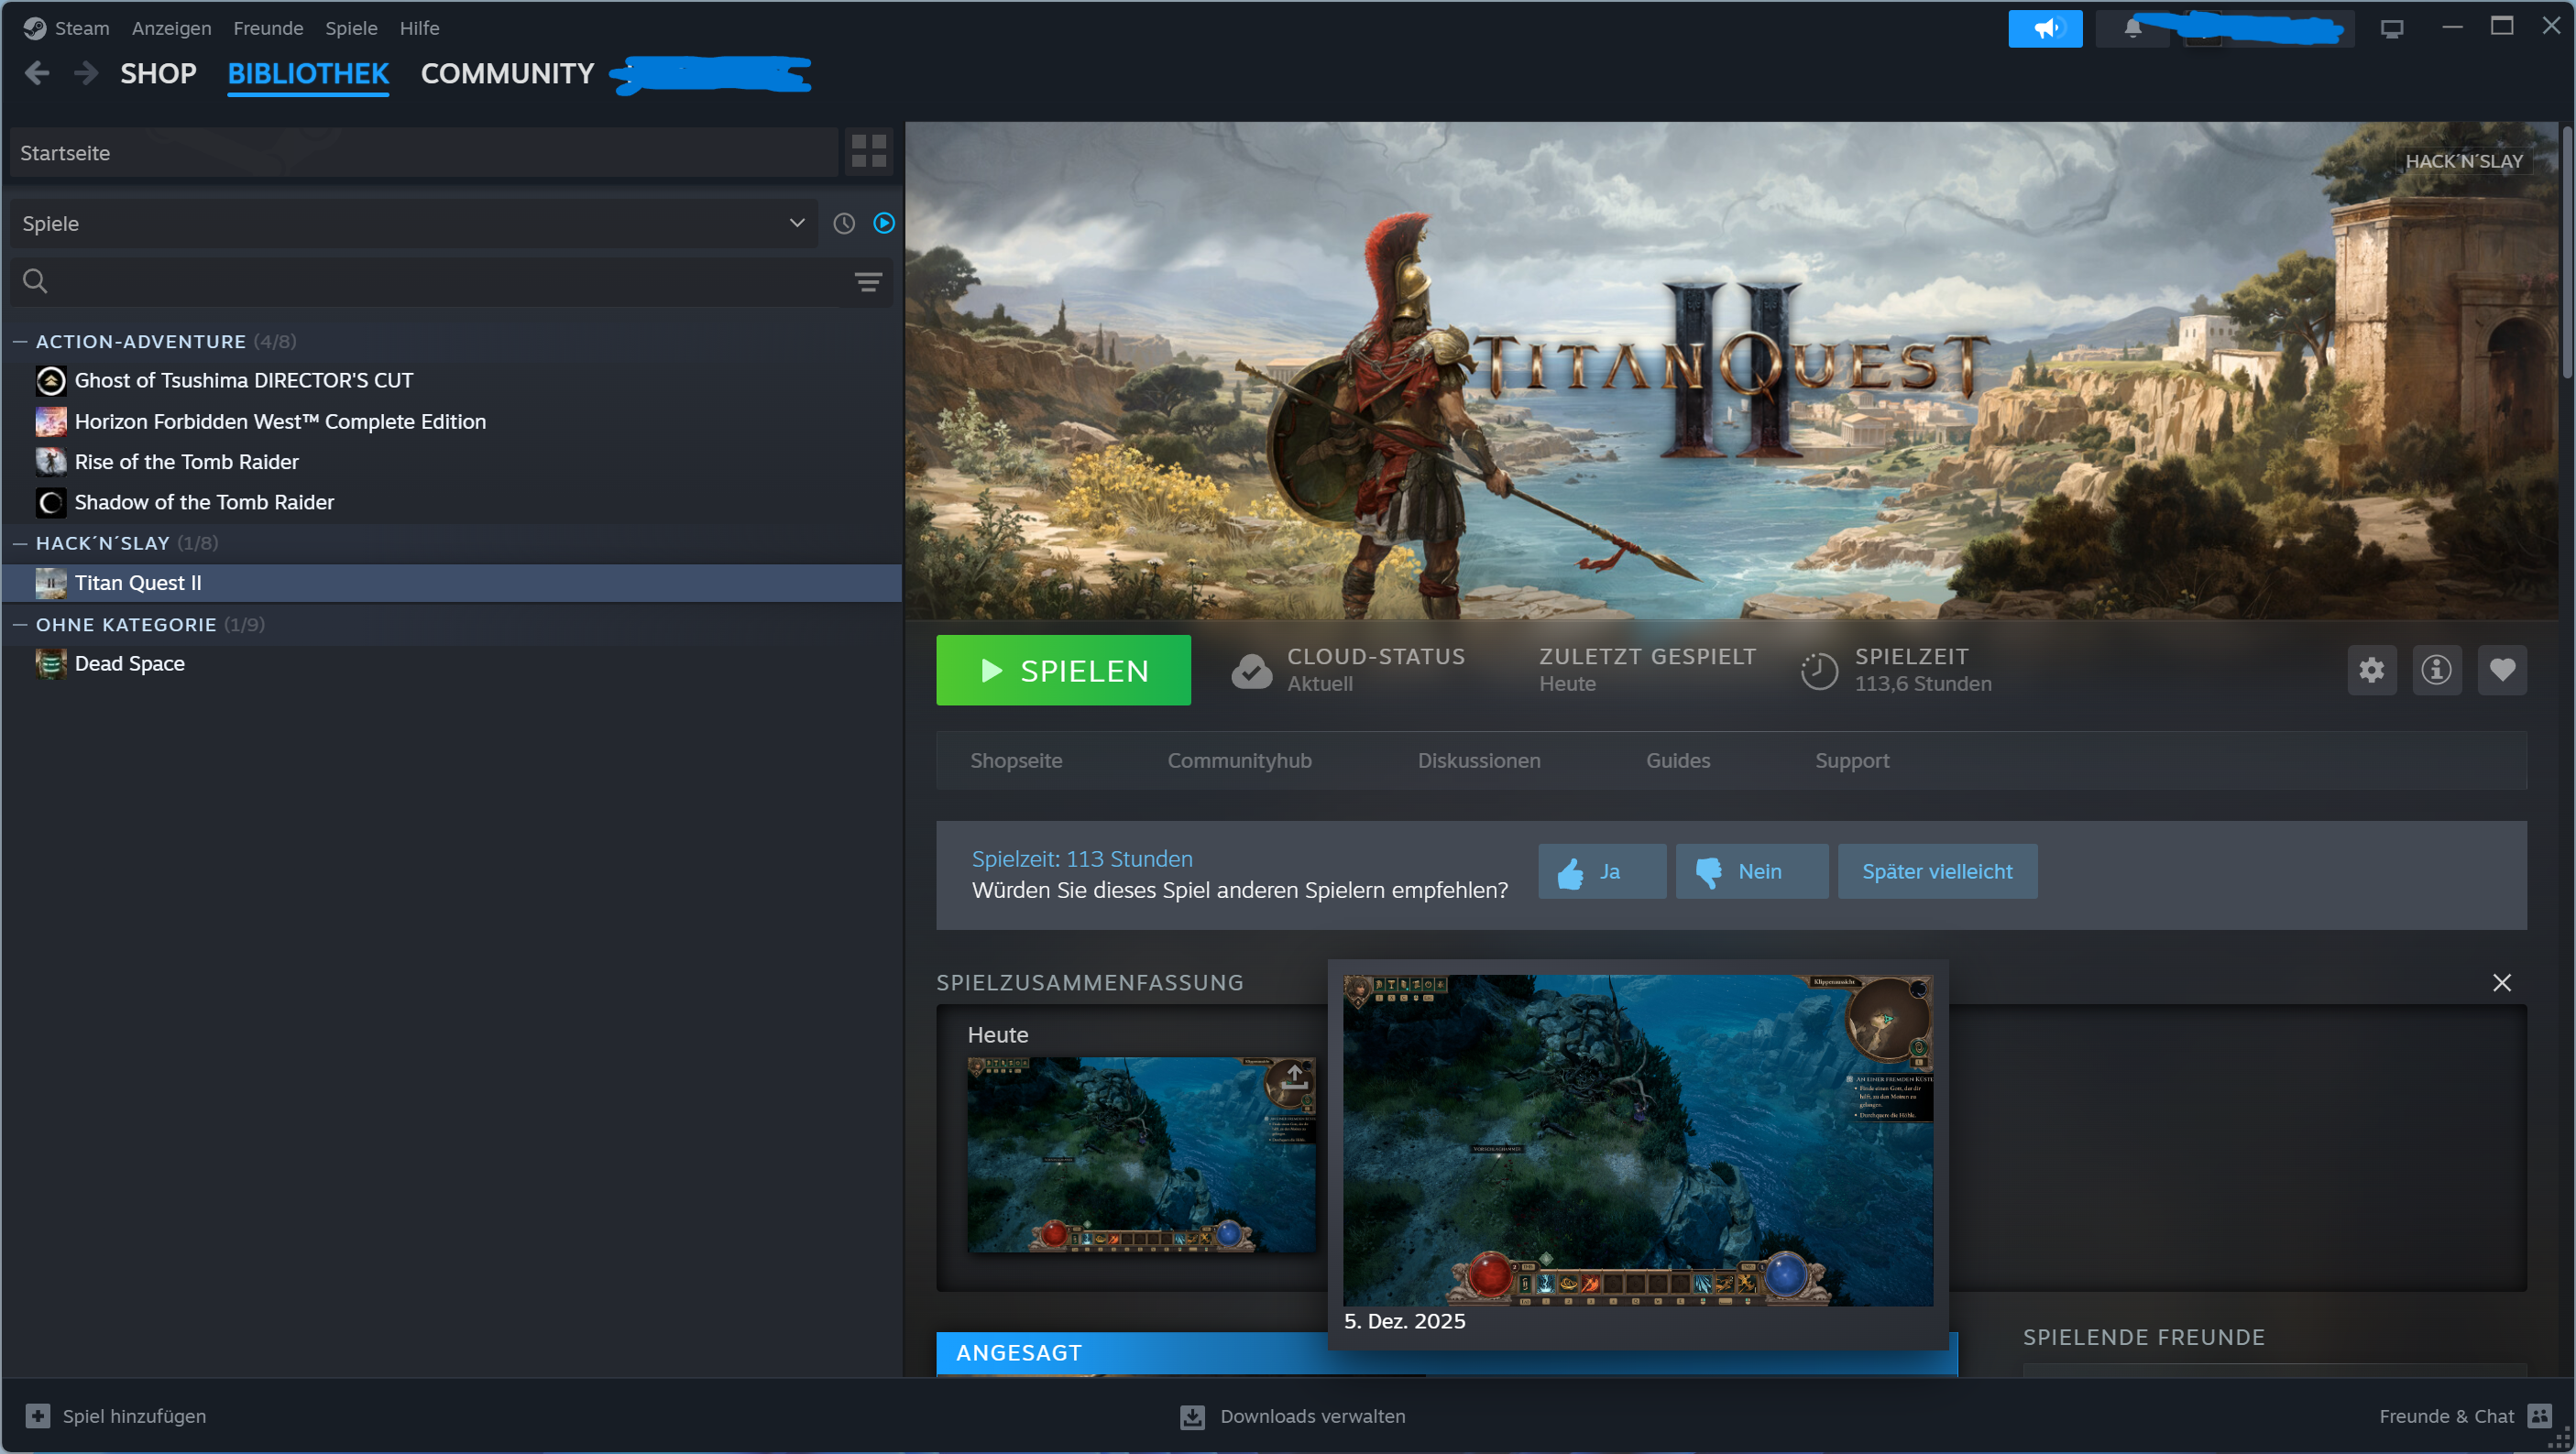
Task: Toggle sorting by recent activity clock icon
Action: pyautogui.click(x=843, y=223)
